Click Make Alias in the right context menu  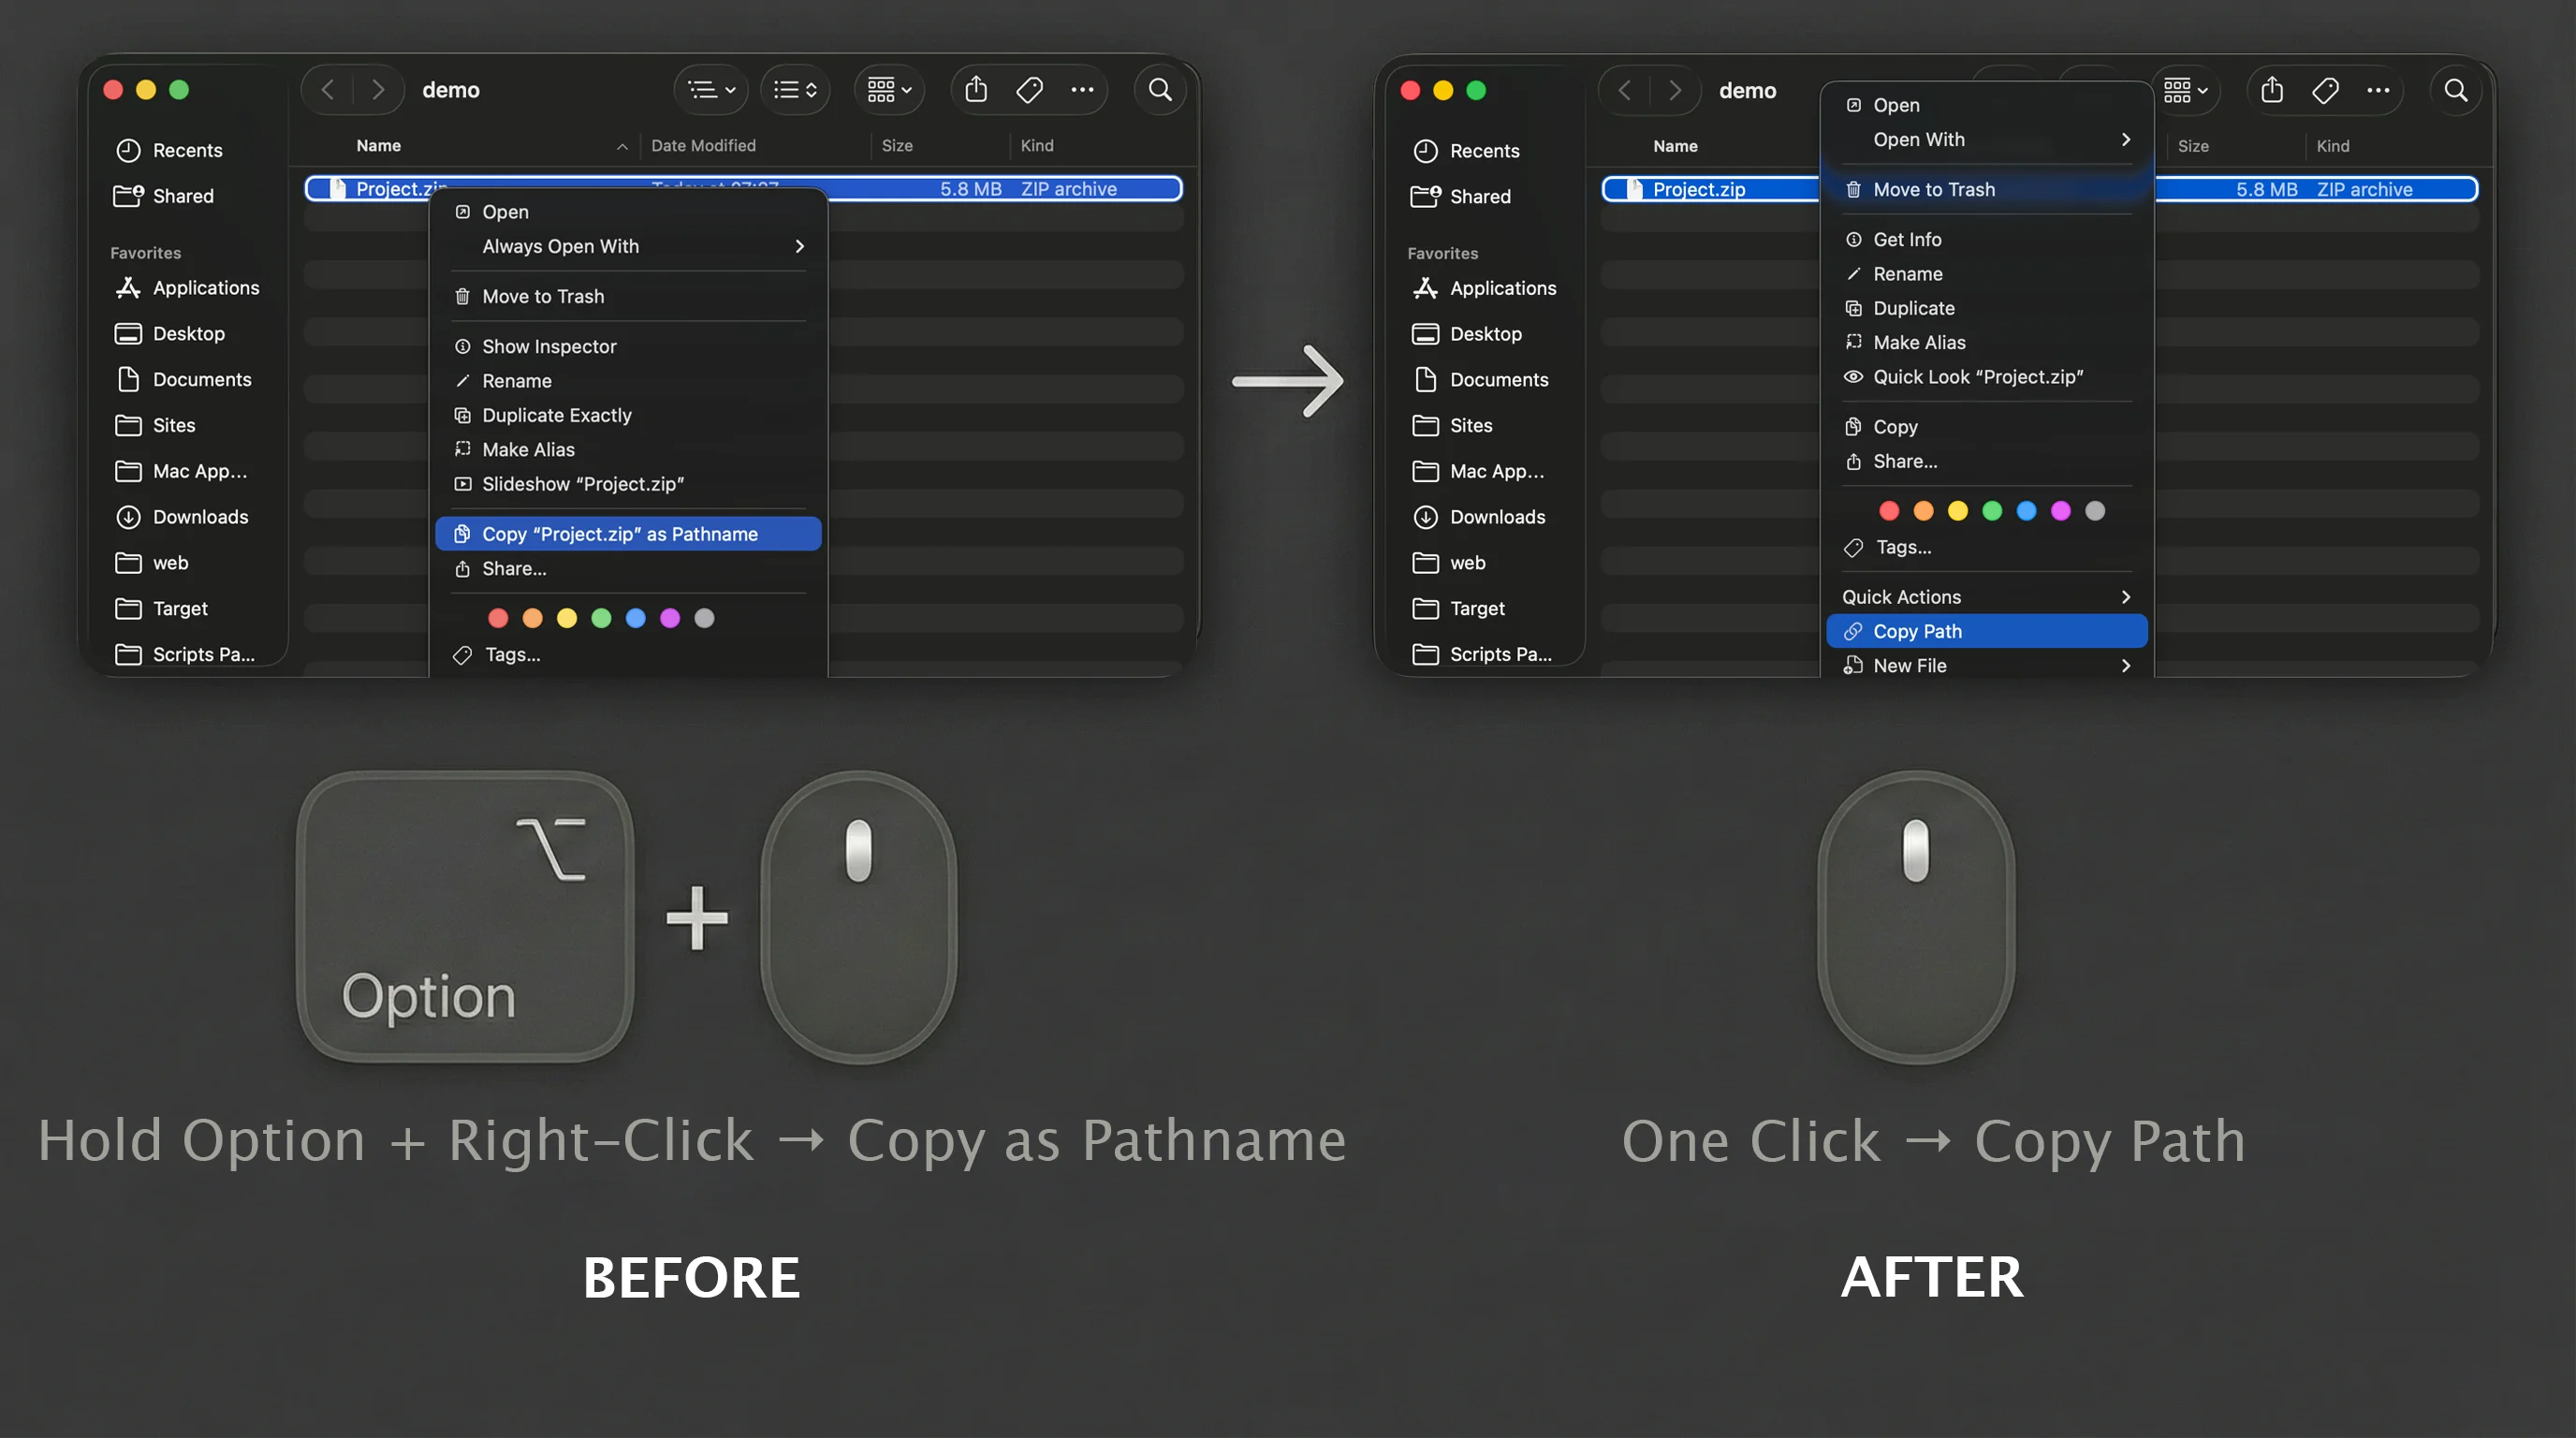(1987, 343)
